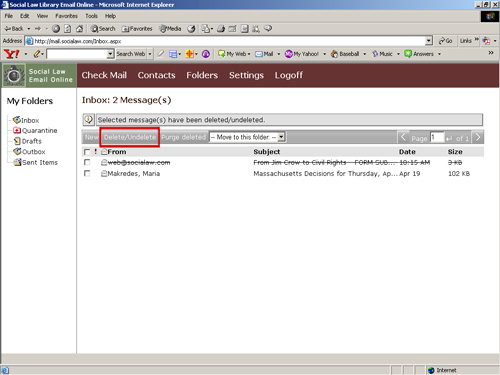Check the Makredes, Maria message checkbox
Image resolution: width=500 pixels, height=375 pixels.
click(x=87, y=173)
